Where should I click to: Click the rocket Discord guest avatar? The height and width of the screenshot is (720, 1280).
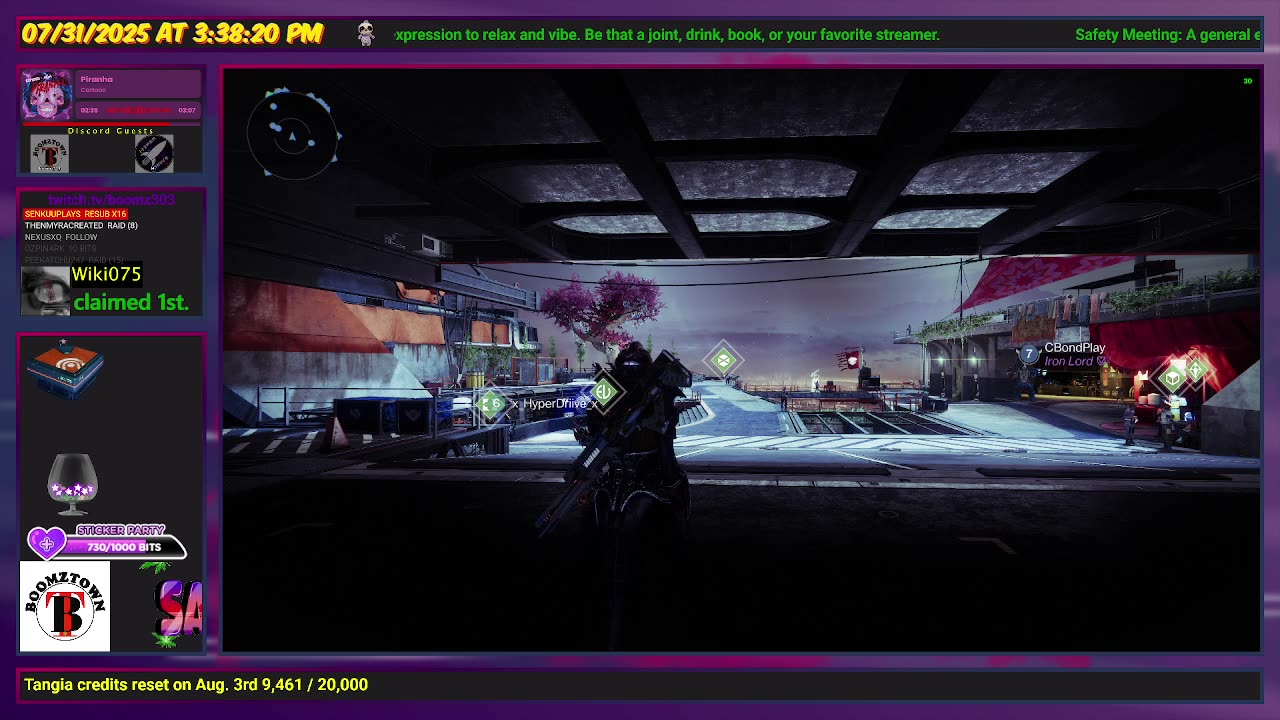(x=154, y=154)
